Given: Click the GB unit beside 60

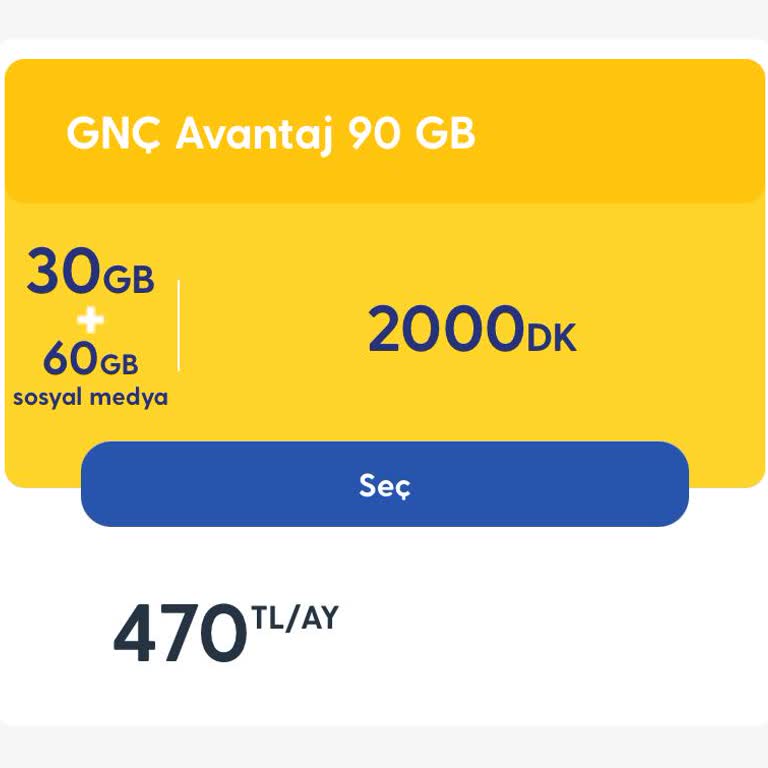Looking at the screenshot, I should pos(118,363).
